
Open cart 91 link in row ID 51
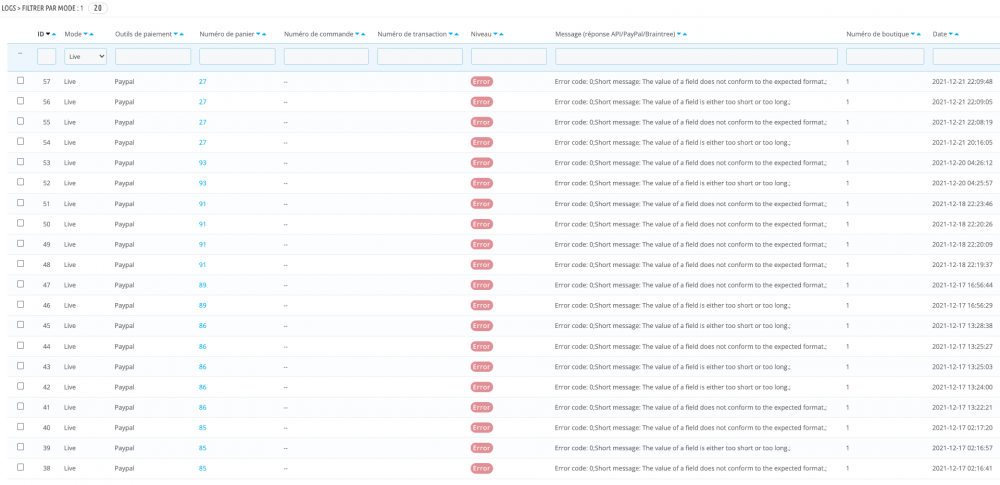[203, 204]
